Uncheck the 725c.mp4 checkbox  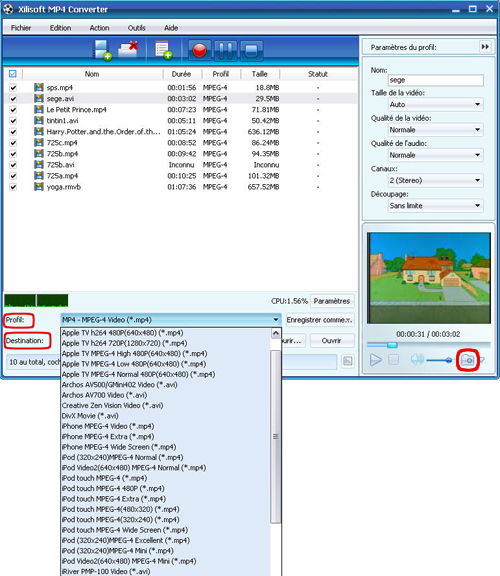[13, 143]
